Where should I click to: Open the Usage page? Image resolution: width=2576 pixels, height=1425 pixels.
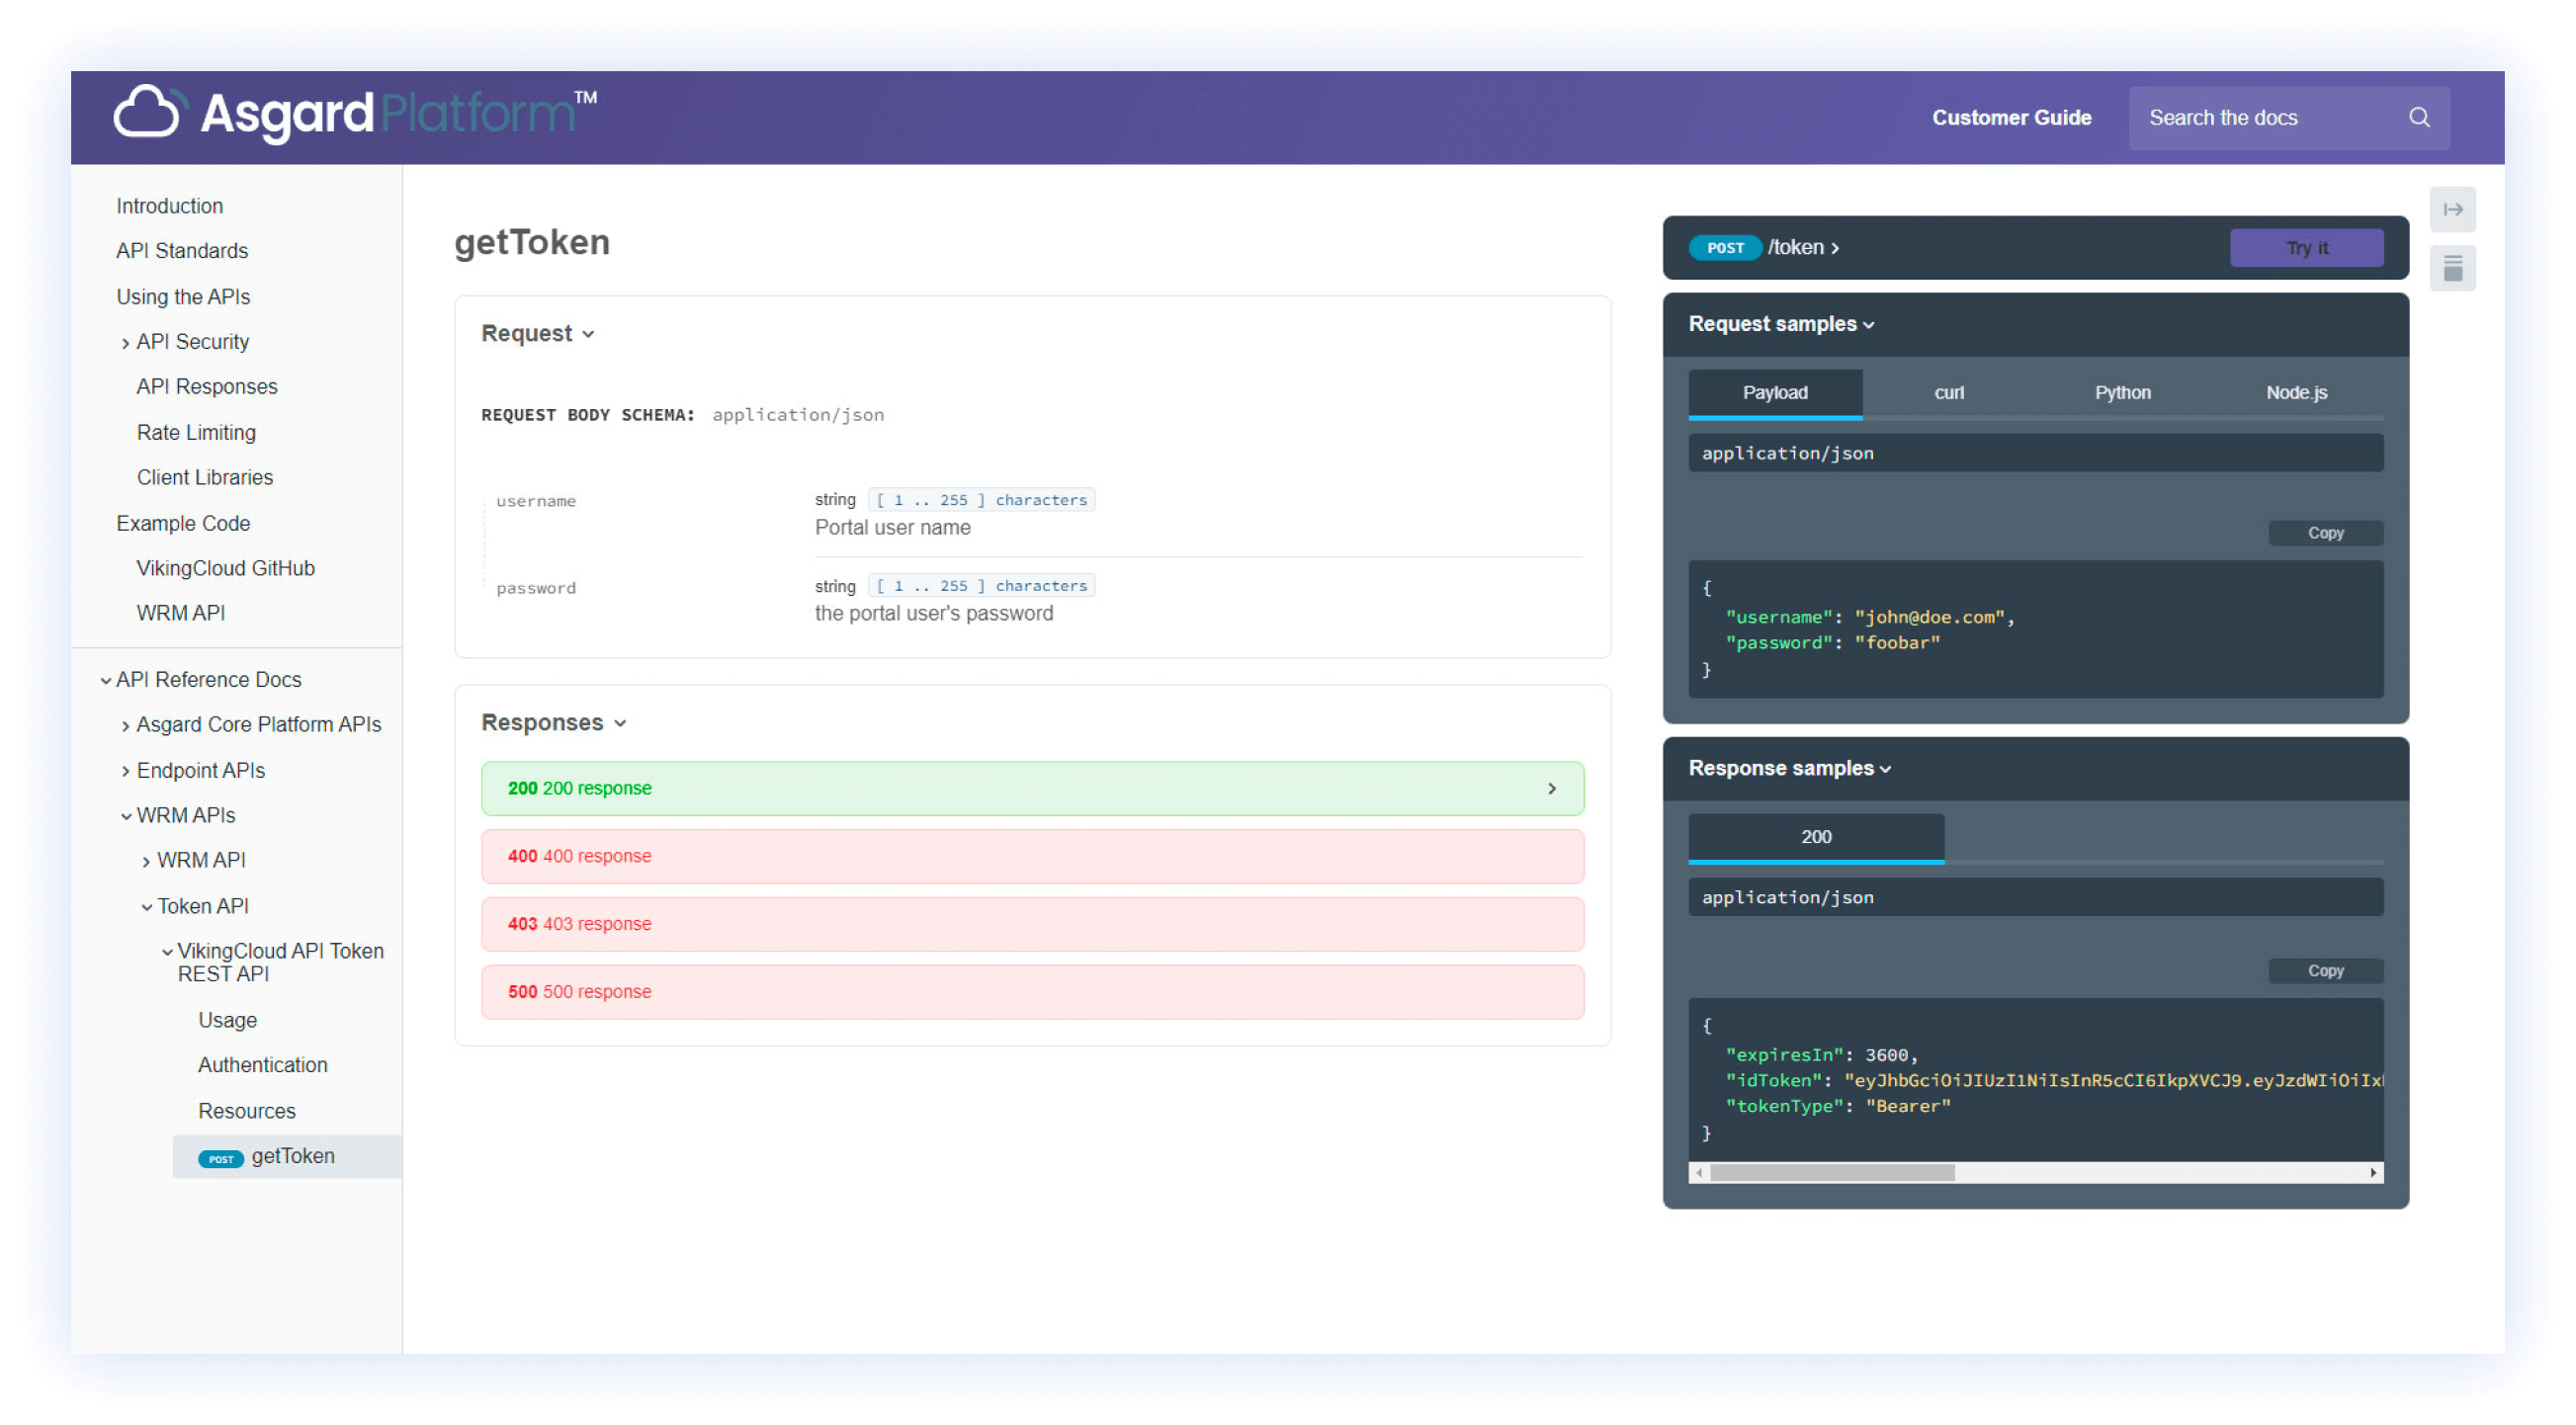227,1020
